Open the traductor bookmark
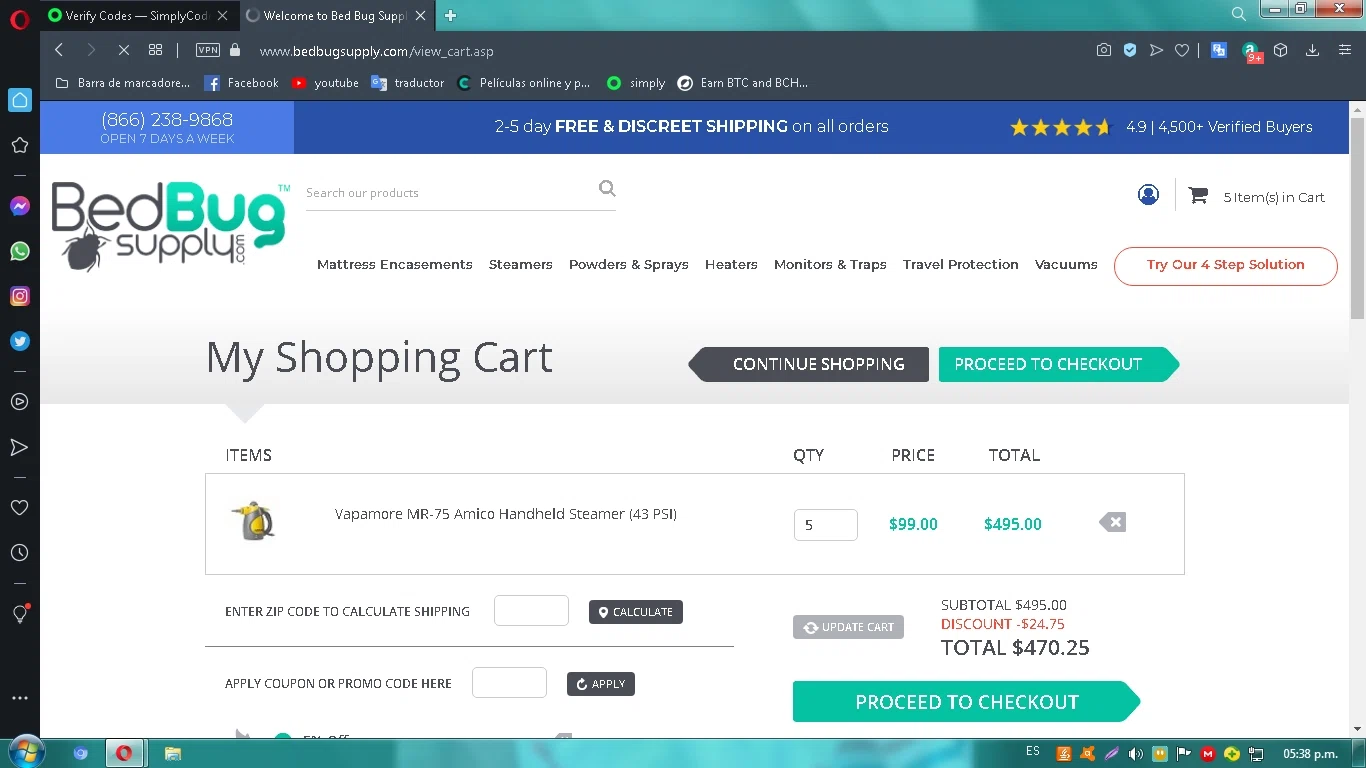1366x768 pixels. point(407,83)
